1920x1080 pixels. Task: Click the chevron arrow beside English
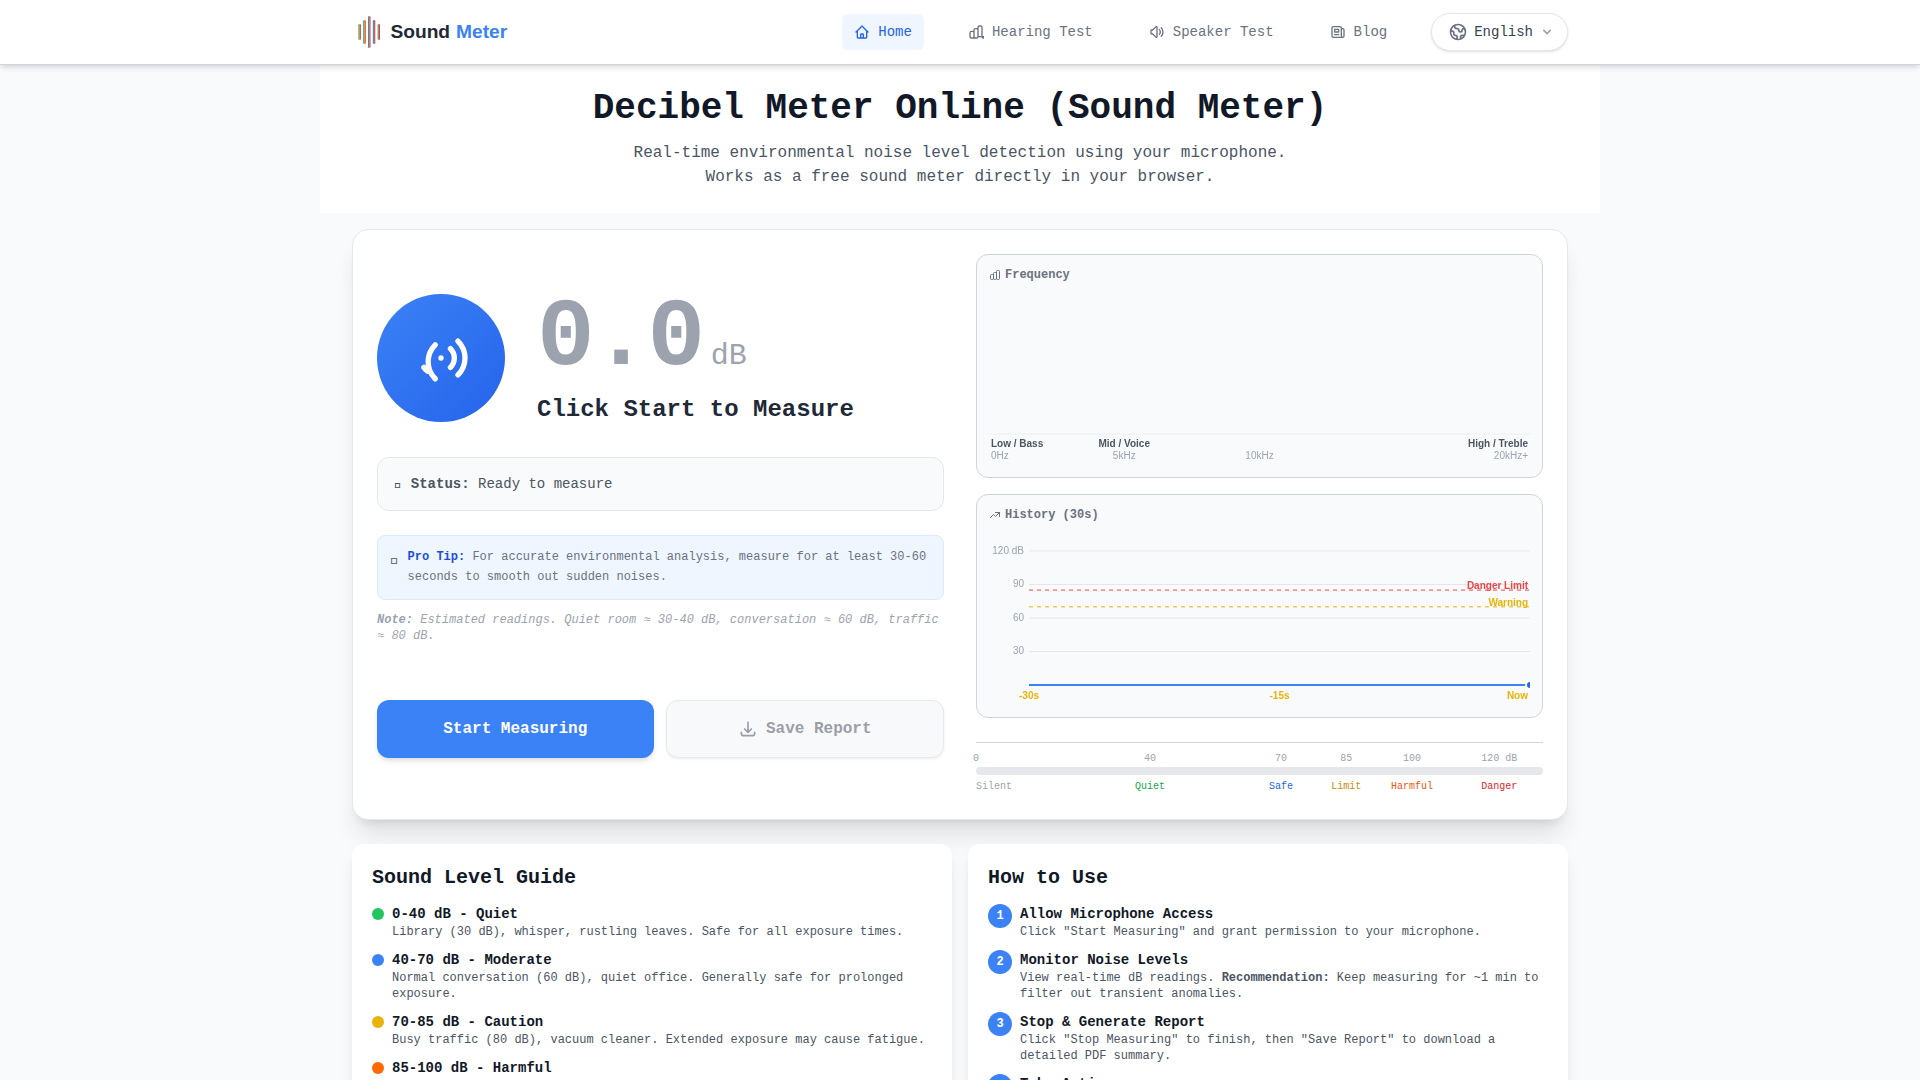(1547, 32)
